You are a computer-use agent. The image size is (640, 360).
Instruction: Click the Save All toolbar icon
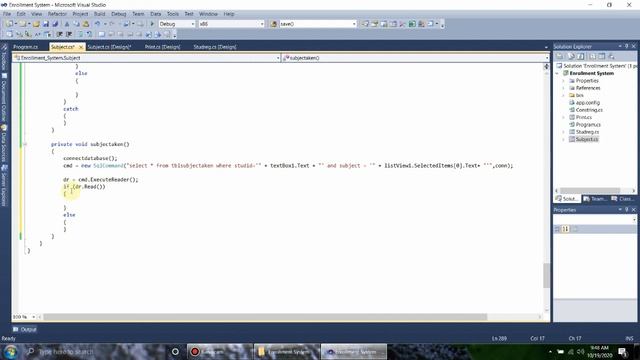(55, 24)
